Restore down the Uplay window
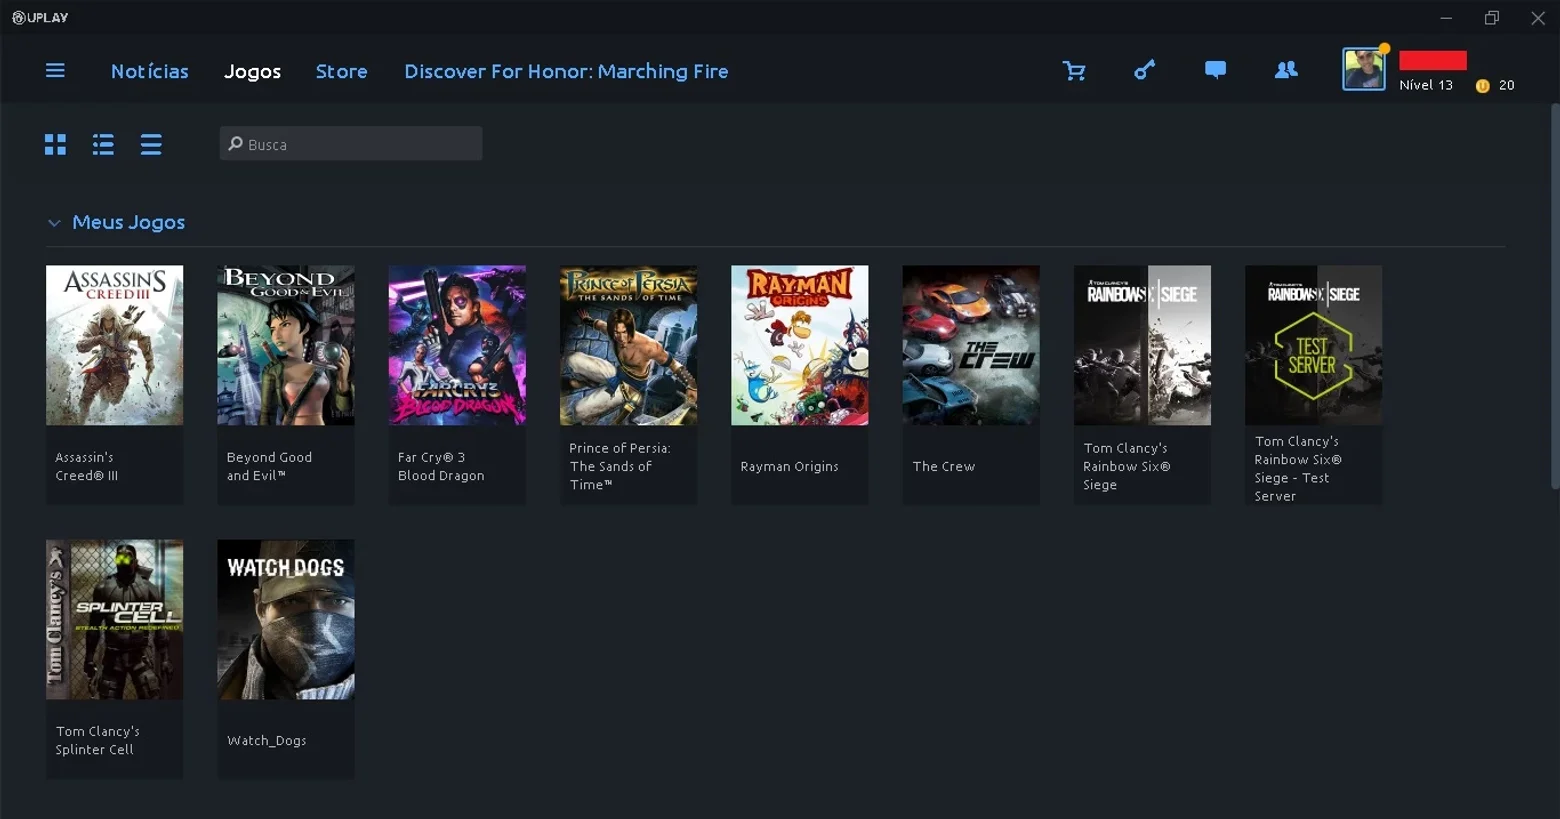Viewport: 1560px width, 819px height. [1492, 18]
